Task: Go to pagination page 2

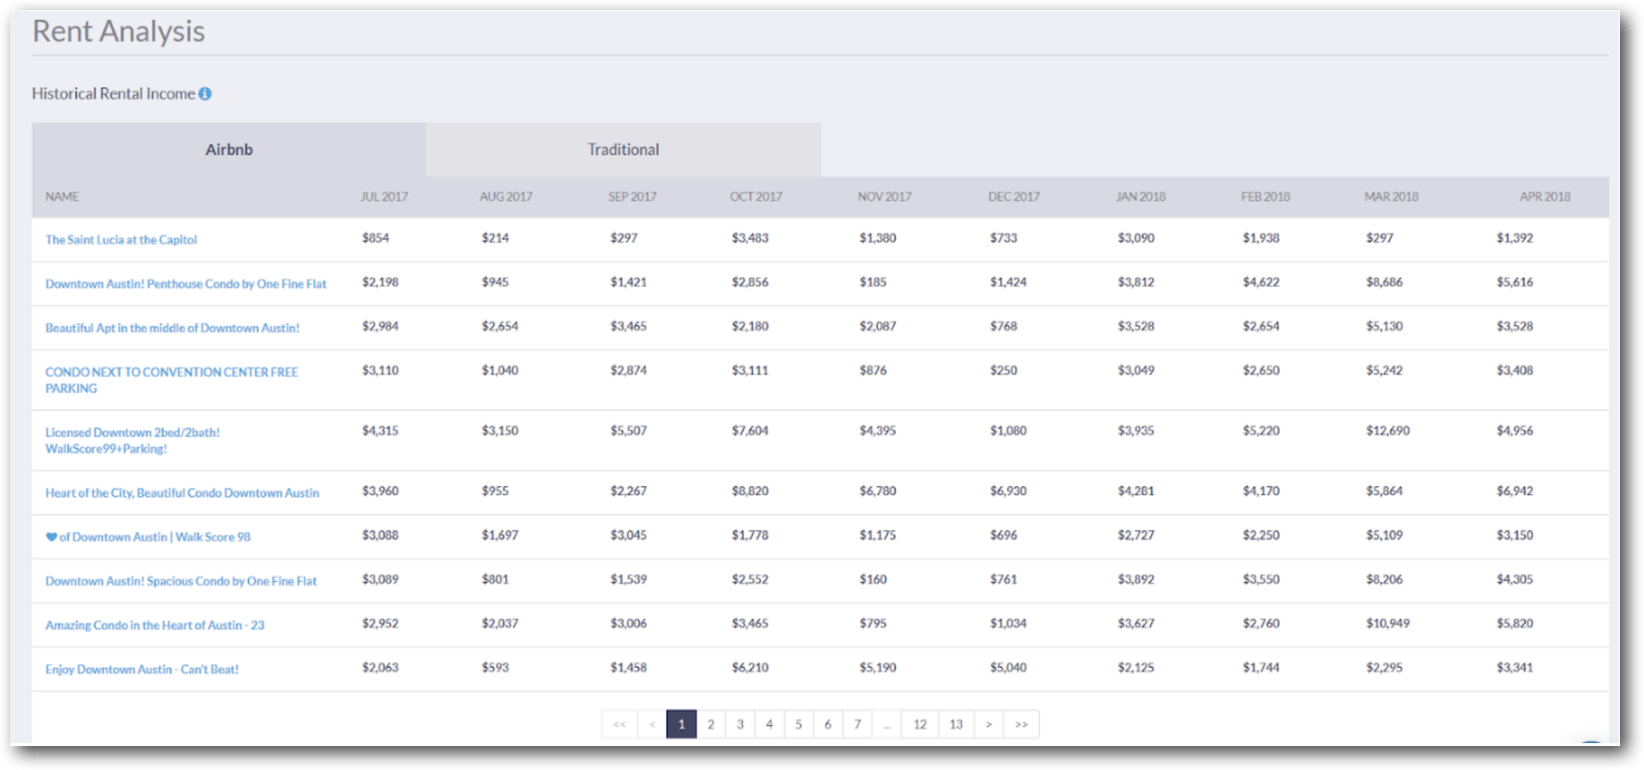Action: pos(711,724)
